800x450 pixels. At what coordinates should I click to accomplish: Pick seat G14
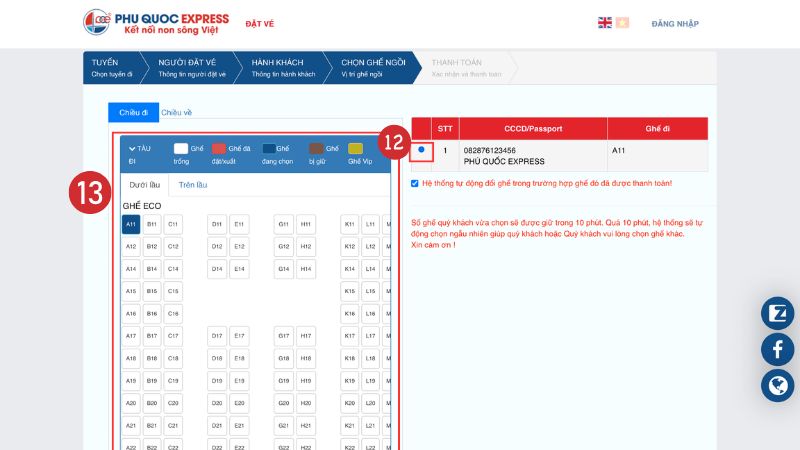point(284,269)
